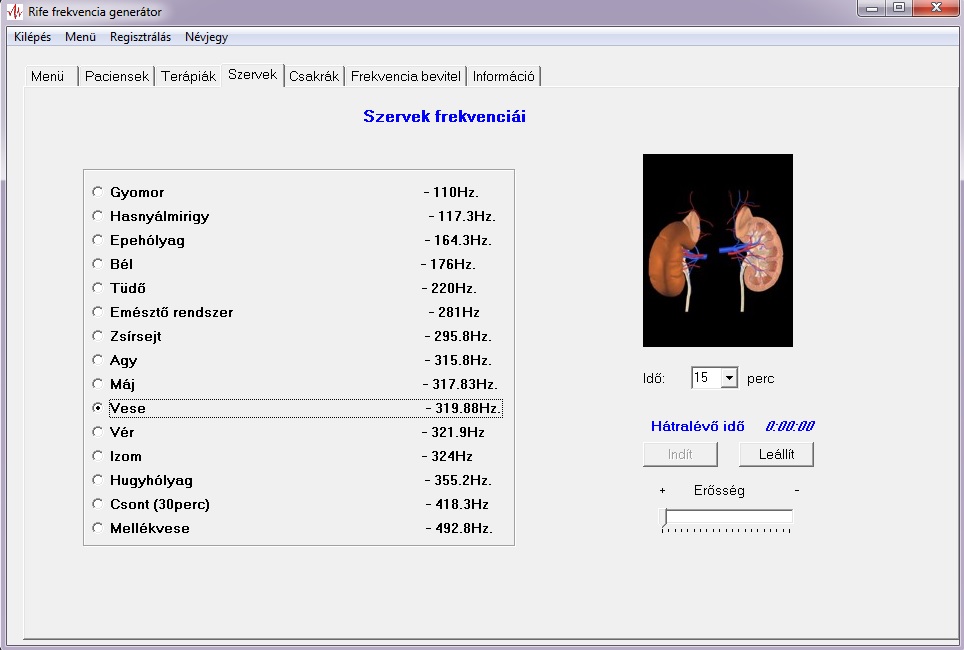Image resolution: width=964 pixels, height=650 pixels.
Task: Click the Idő value field showing 15
Action: pyautogui.click(x=706, y=378)
